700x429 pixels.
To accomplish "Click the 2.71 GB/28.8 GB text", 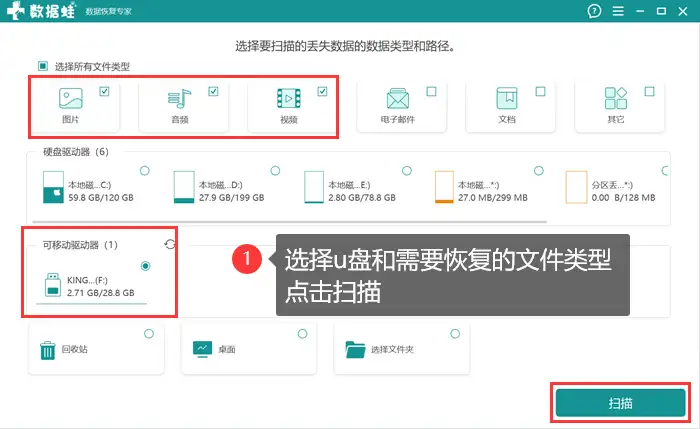I will click(x=101, y=293).
